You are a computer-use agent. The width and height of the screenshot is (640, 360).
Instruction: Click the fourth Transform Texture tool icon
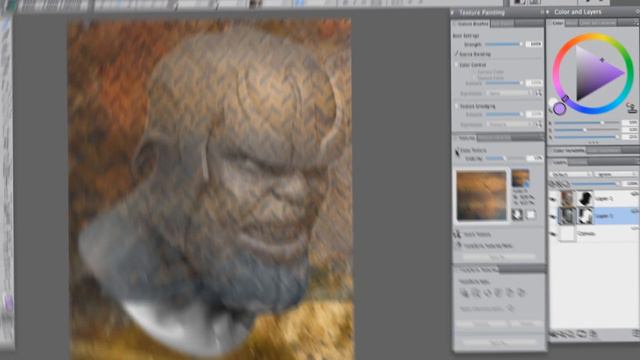click(498, 293)
